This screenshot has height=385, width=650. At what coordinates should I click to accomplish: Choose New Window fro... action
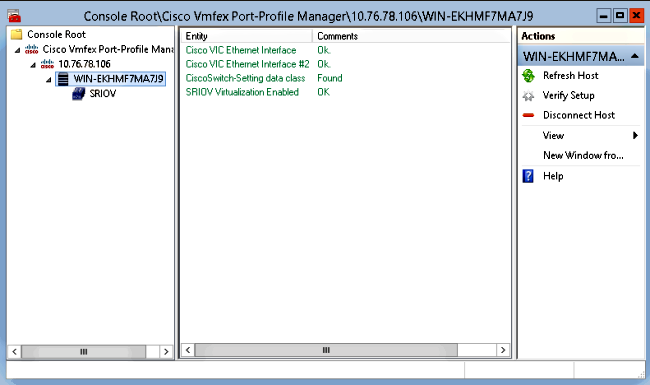(x=583, y=155)
